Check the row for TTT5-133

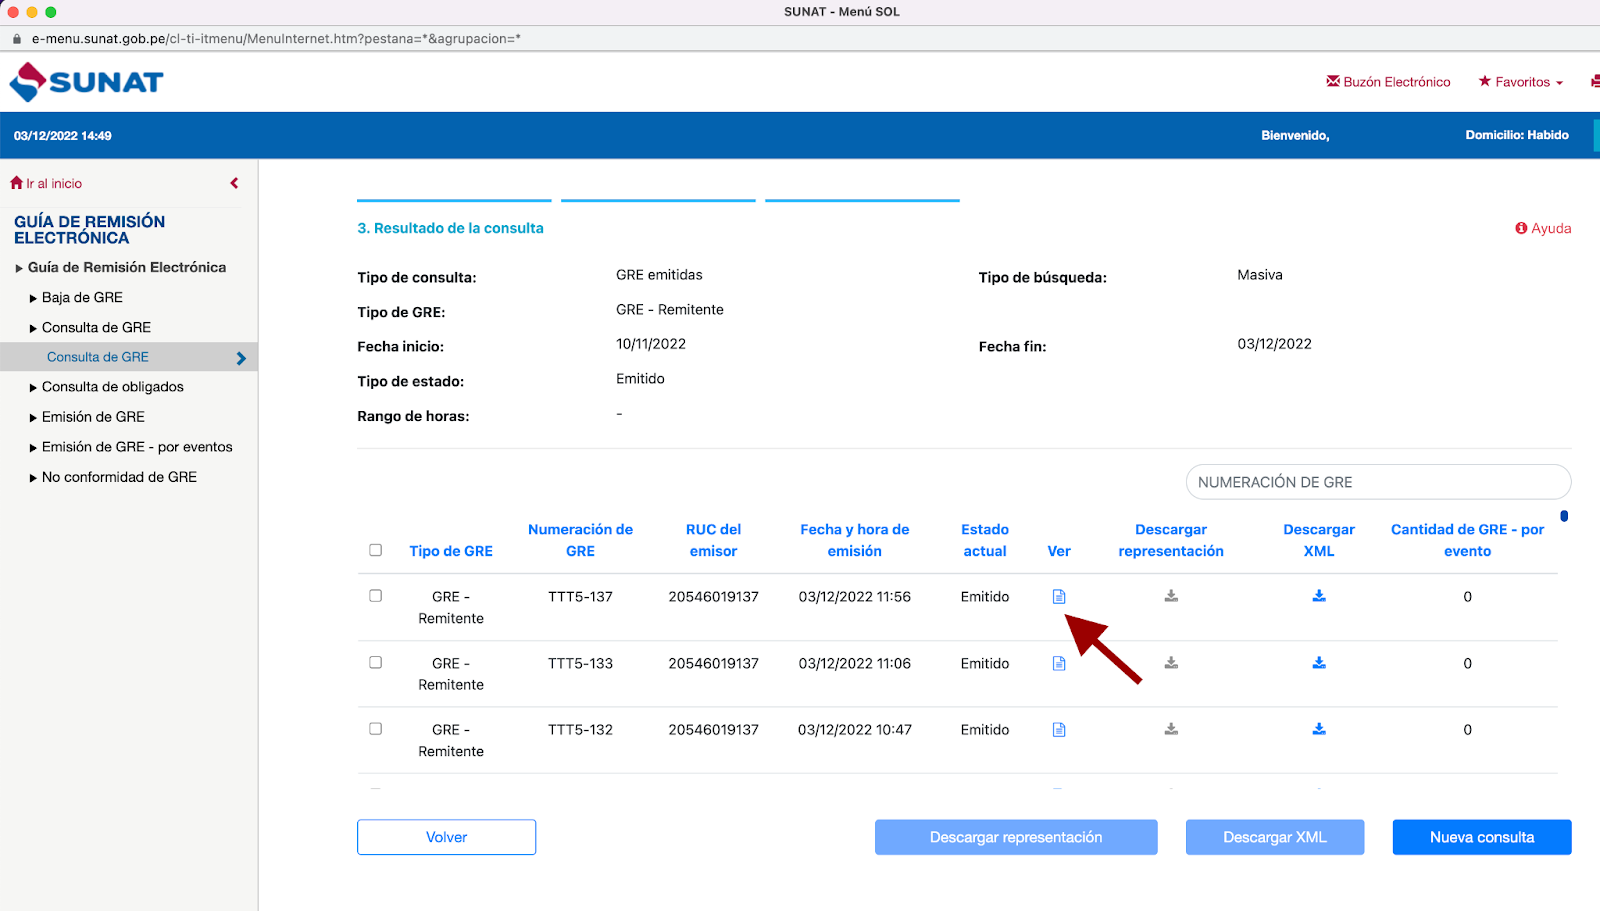pyautogui.click(x=376, y=662)
